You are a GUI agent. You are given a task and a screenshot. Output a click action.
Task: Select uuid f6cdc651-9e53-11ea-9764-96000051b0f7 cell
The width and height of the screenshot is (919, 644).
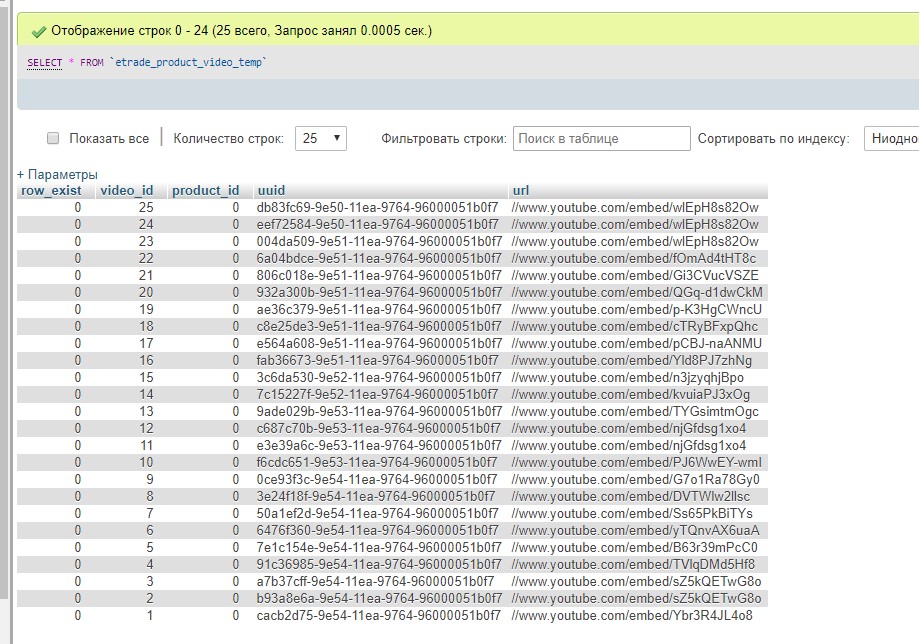pos(377,462)
